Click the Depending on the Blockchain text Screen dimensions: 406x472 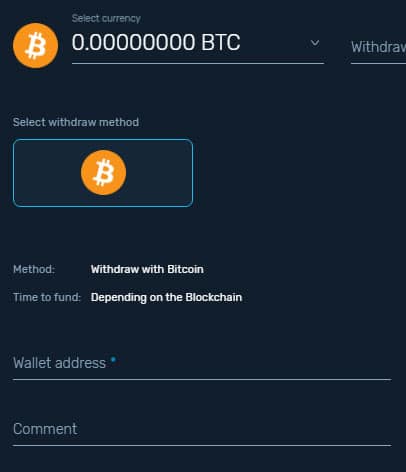[166, 297]
